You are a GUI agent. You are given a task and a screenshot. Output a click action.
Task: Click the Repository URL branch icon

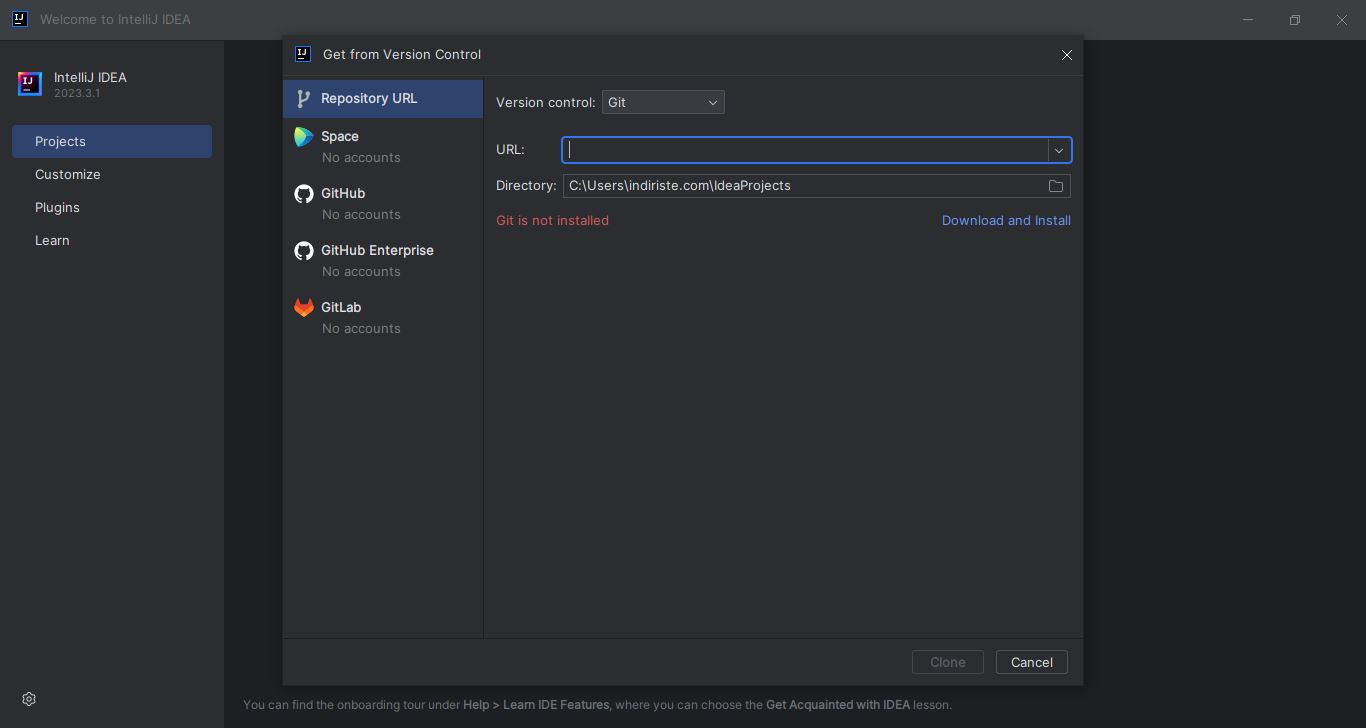[304, 98]
